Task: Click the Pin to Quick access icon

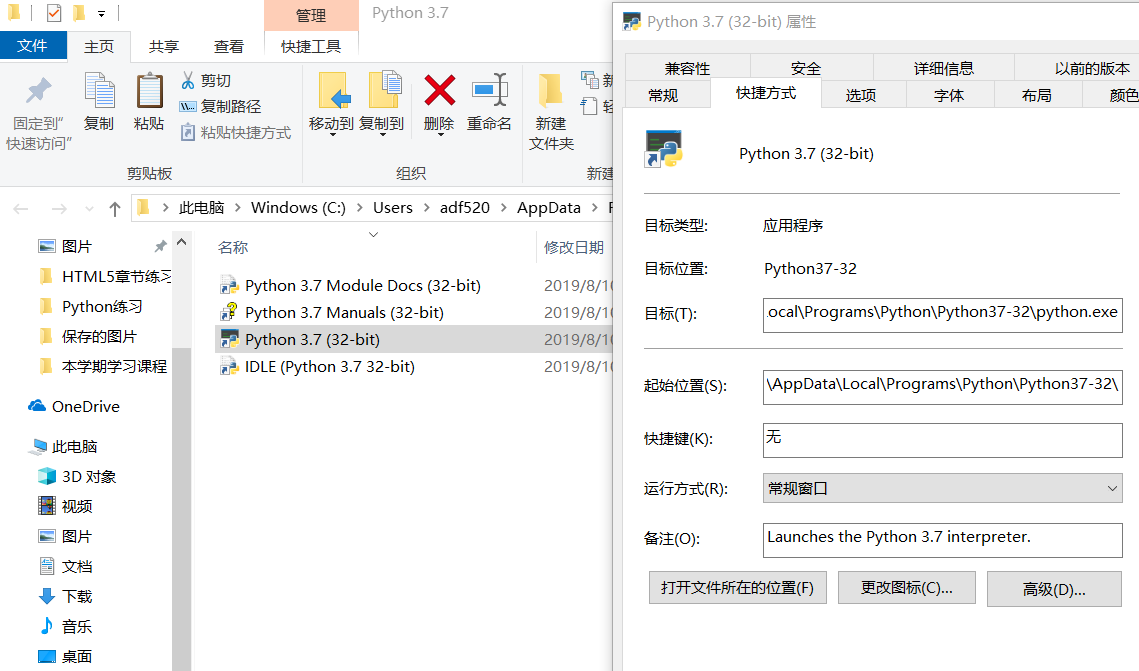Action: (38, 91)
